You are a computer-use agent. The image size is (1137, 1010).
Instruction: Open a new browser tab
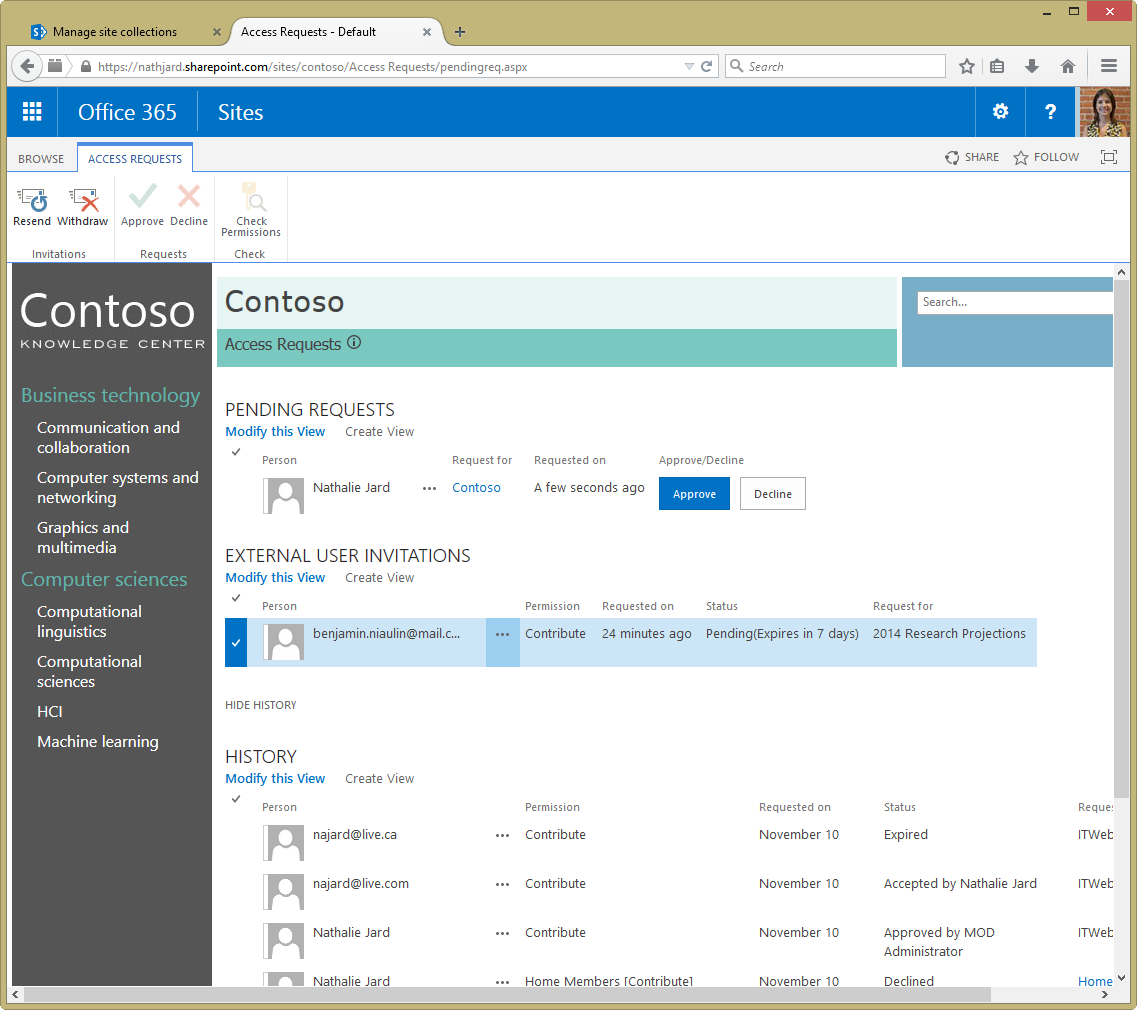pyautogui.click(x=460, y=32)
